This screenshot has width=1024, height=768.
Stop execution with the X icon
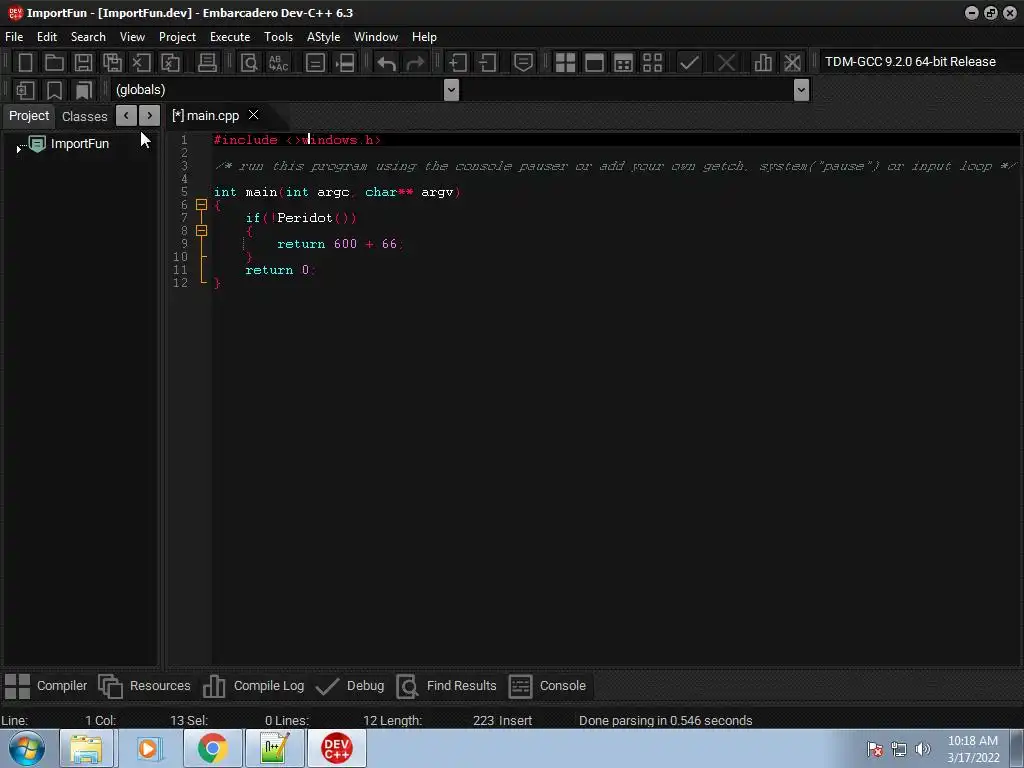726,63
